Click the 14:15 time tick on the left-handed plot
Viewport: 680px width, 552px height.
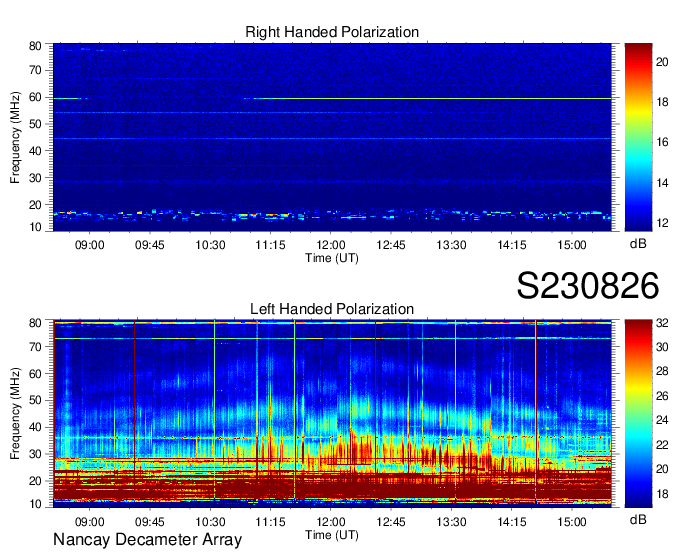click(511, 521)
